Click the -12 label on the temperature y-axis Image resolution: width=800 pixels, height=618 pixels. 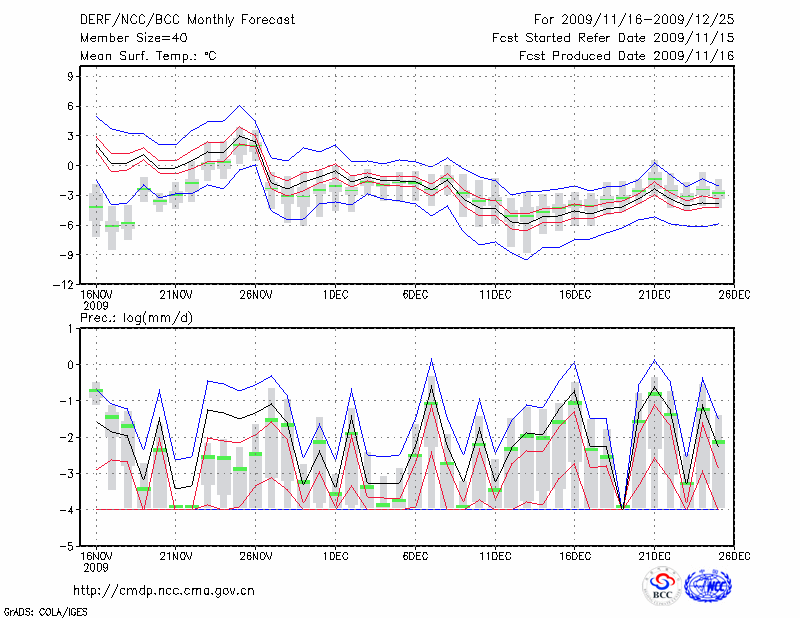tap(65, 284)
